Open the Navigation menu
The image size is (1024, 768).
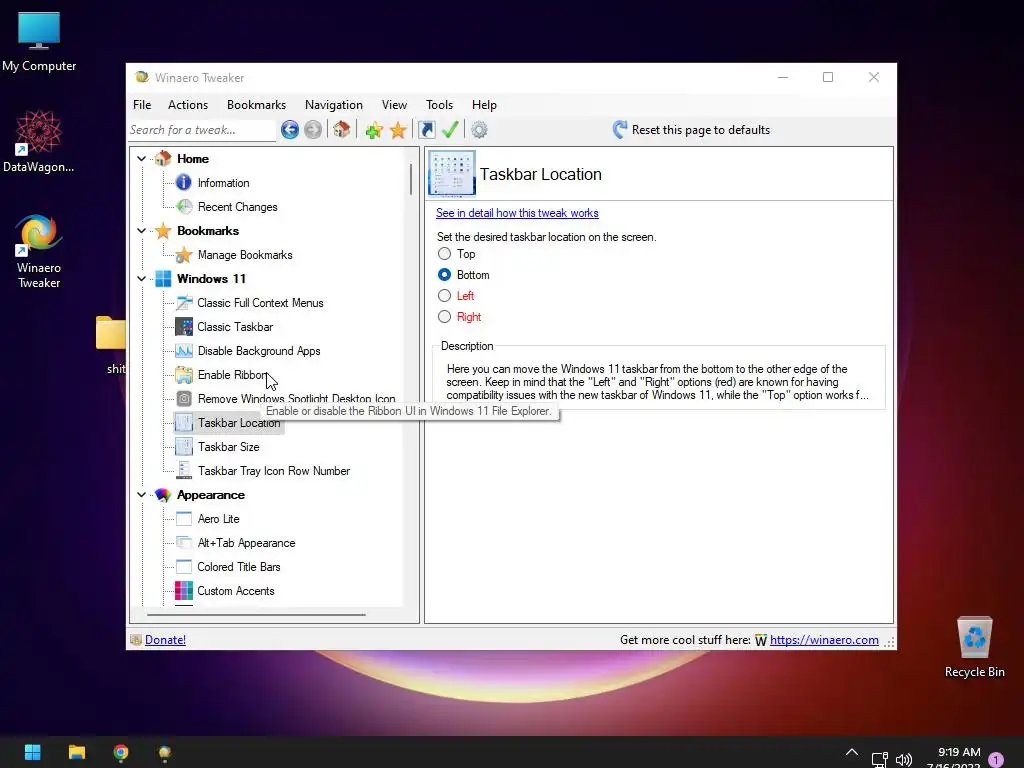click(x=334, y=104)
